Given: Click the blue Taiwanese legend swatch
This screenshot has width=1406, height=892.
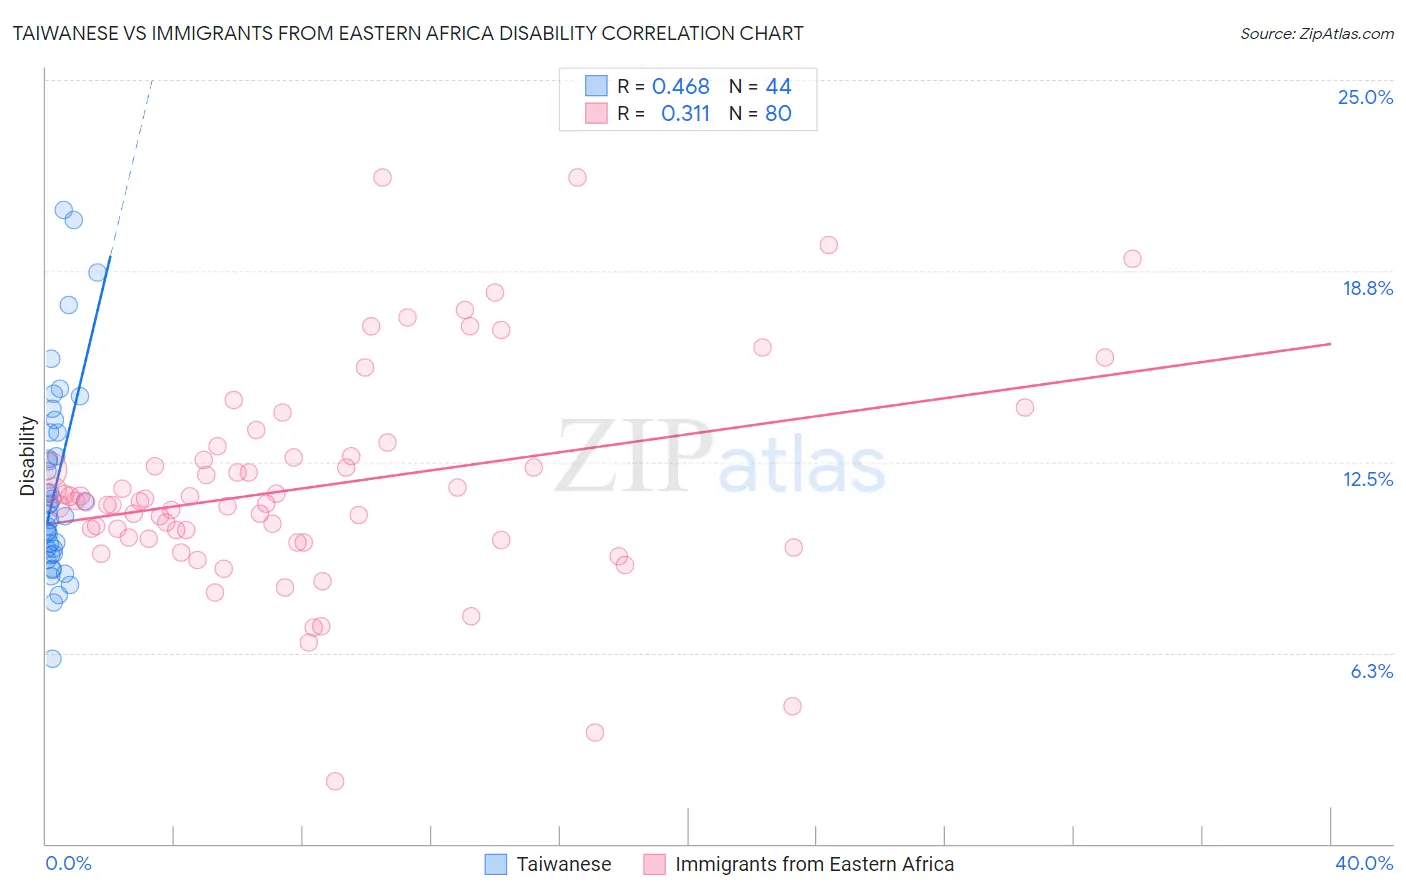Looking at the screenshot, I should [x=495, y=864].
